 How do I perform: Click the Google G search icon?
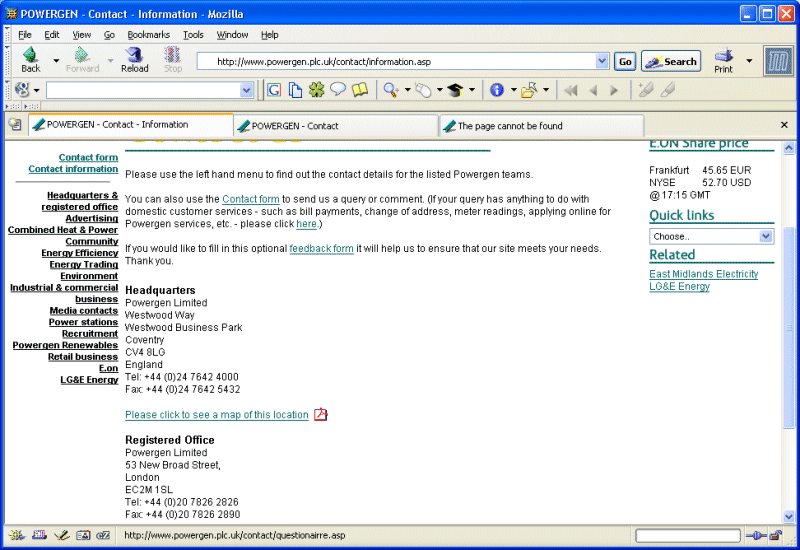click(x=274, y=90)
